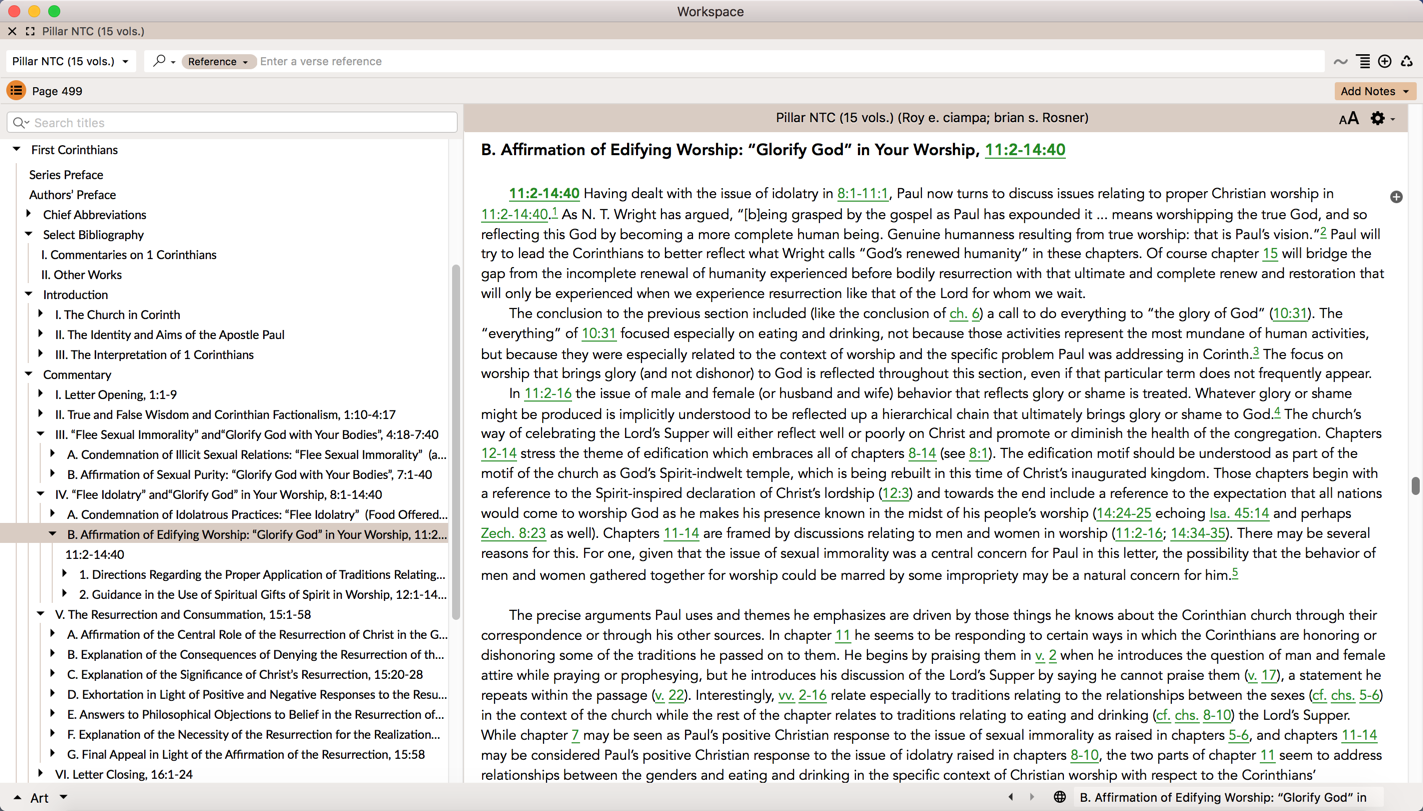The height and width of the screenshot is (811, 1423).
Task: Go forward with right history arrow
Action: [x=1032, y=797]
